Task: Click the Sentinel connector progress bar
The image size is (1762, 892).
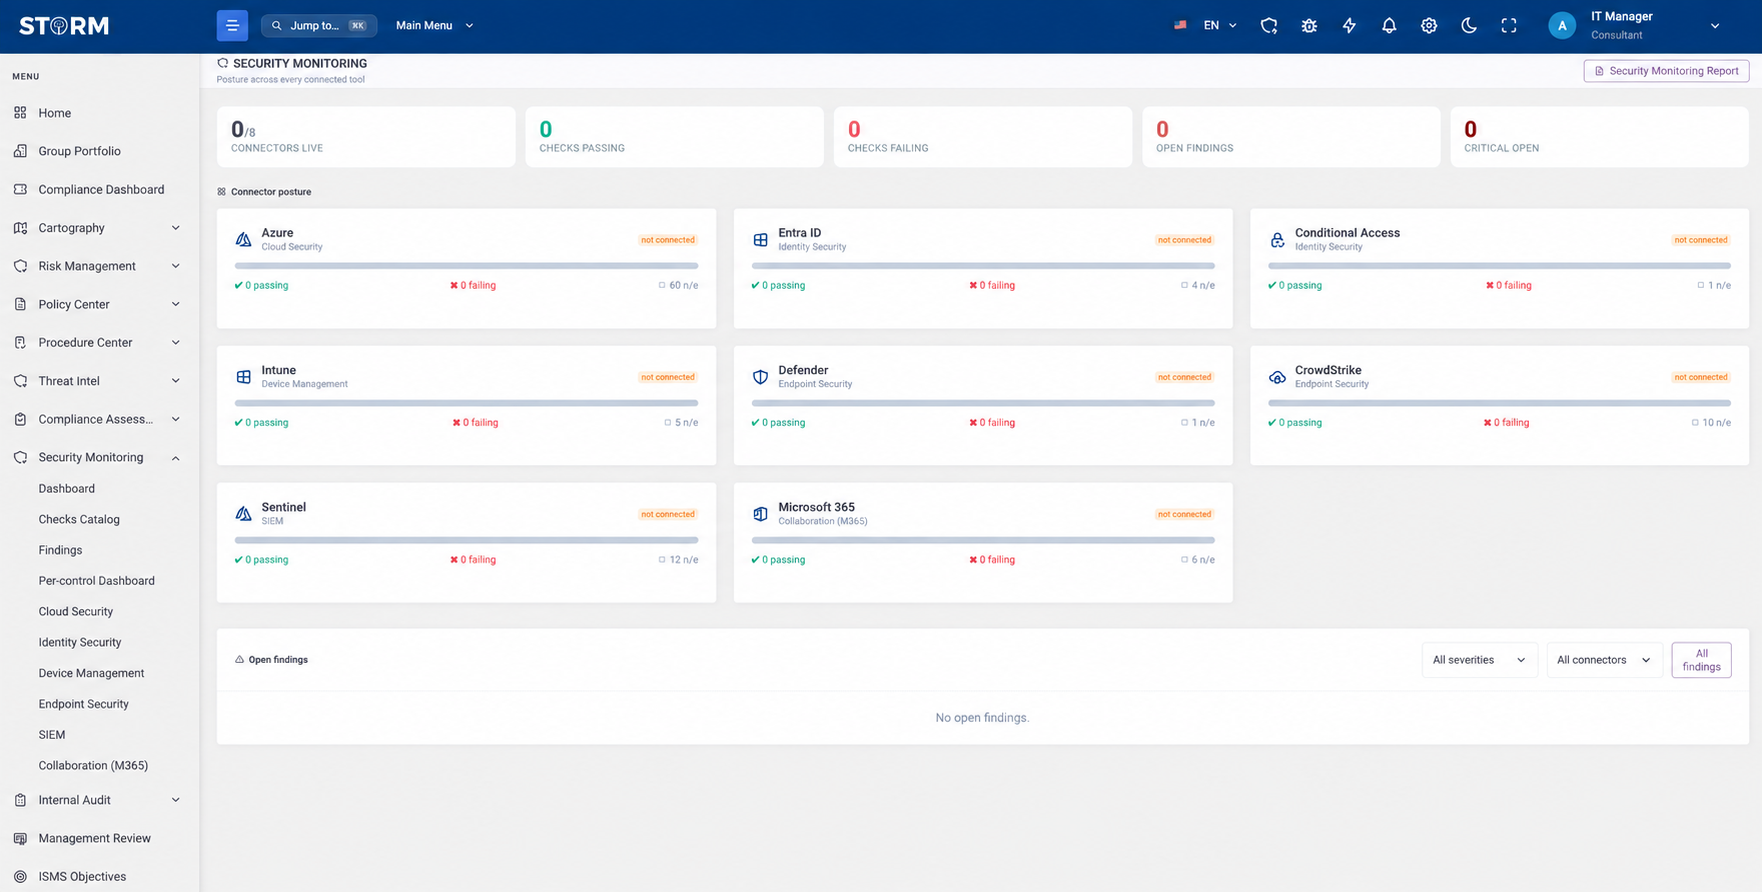Action: tap(466, 540)
